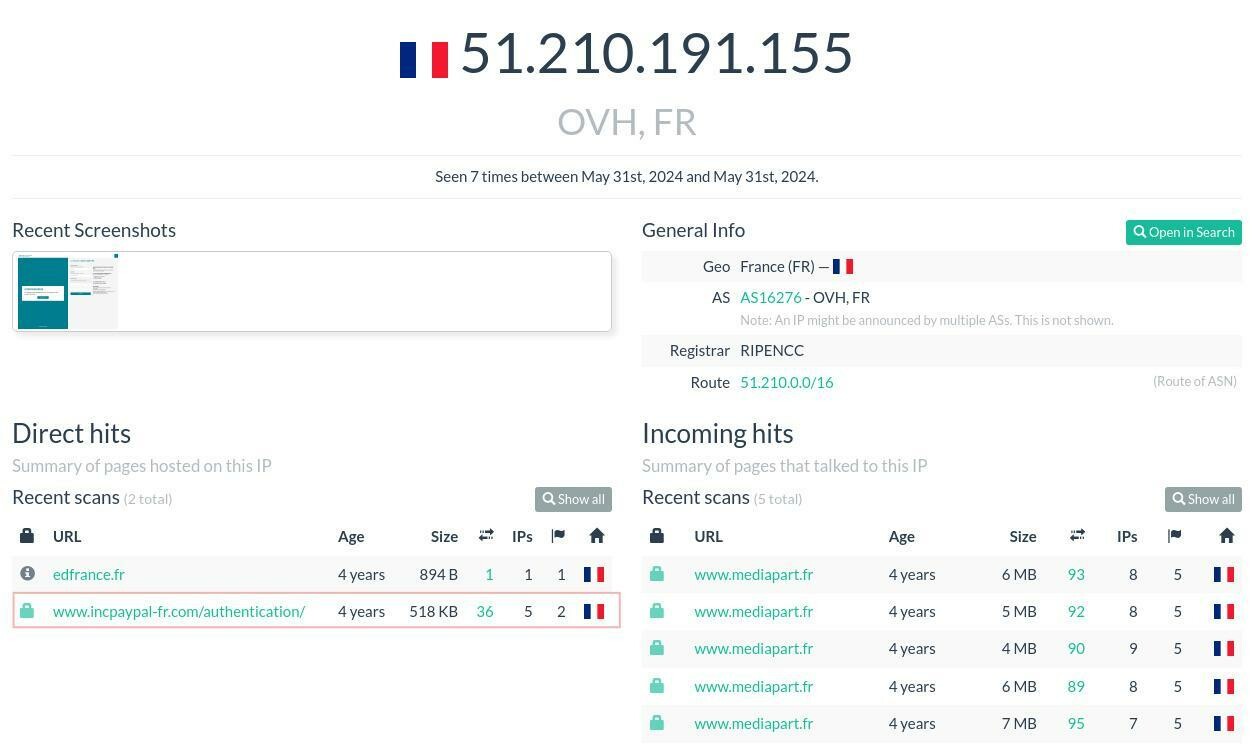Click the Seen 7 times date text
1253x755 pixels.
[x=627, y=176]
